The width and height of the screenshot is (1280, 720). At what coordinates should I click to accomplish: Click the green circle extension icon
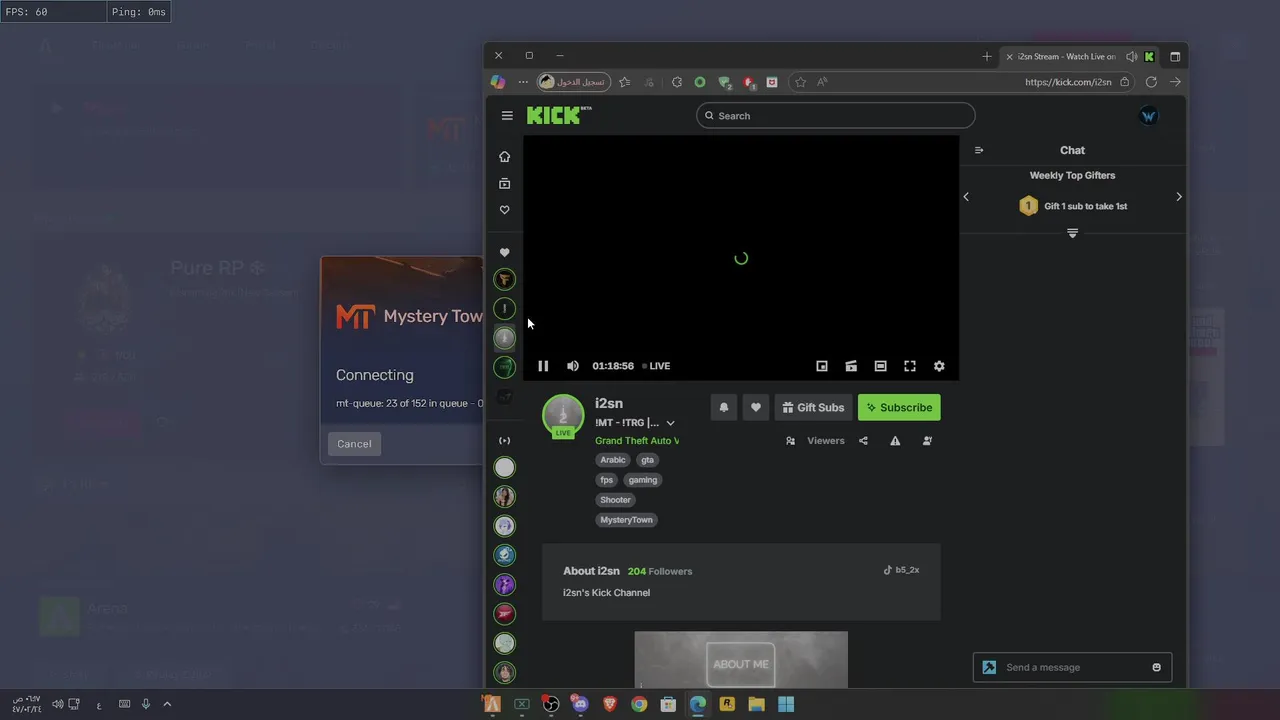pos(700,82)
